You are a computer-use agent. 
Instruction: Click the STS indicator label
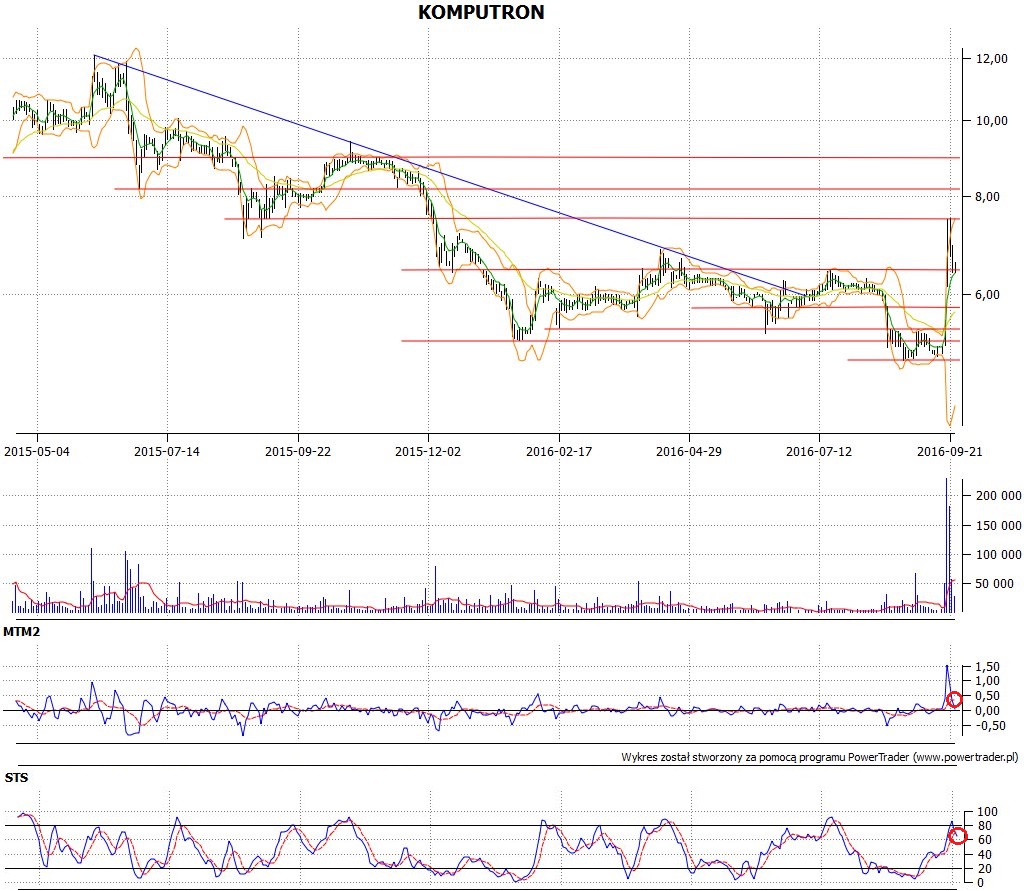tap(16, 777)
